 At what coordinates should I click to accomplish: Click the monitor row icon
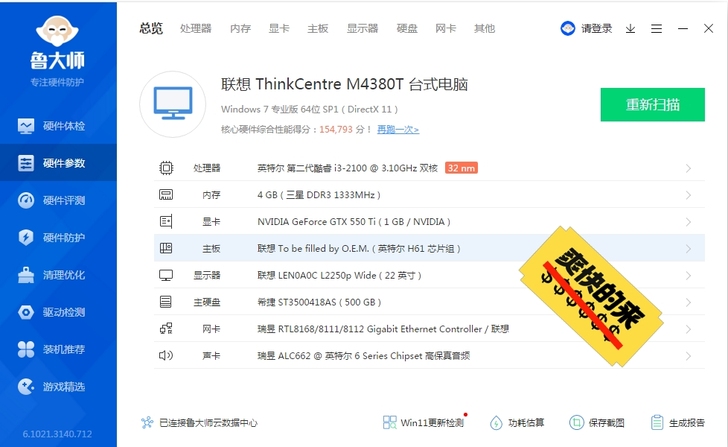pyautogui.click(x=166, y=275)
